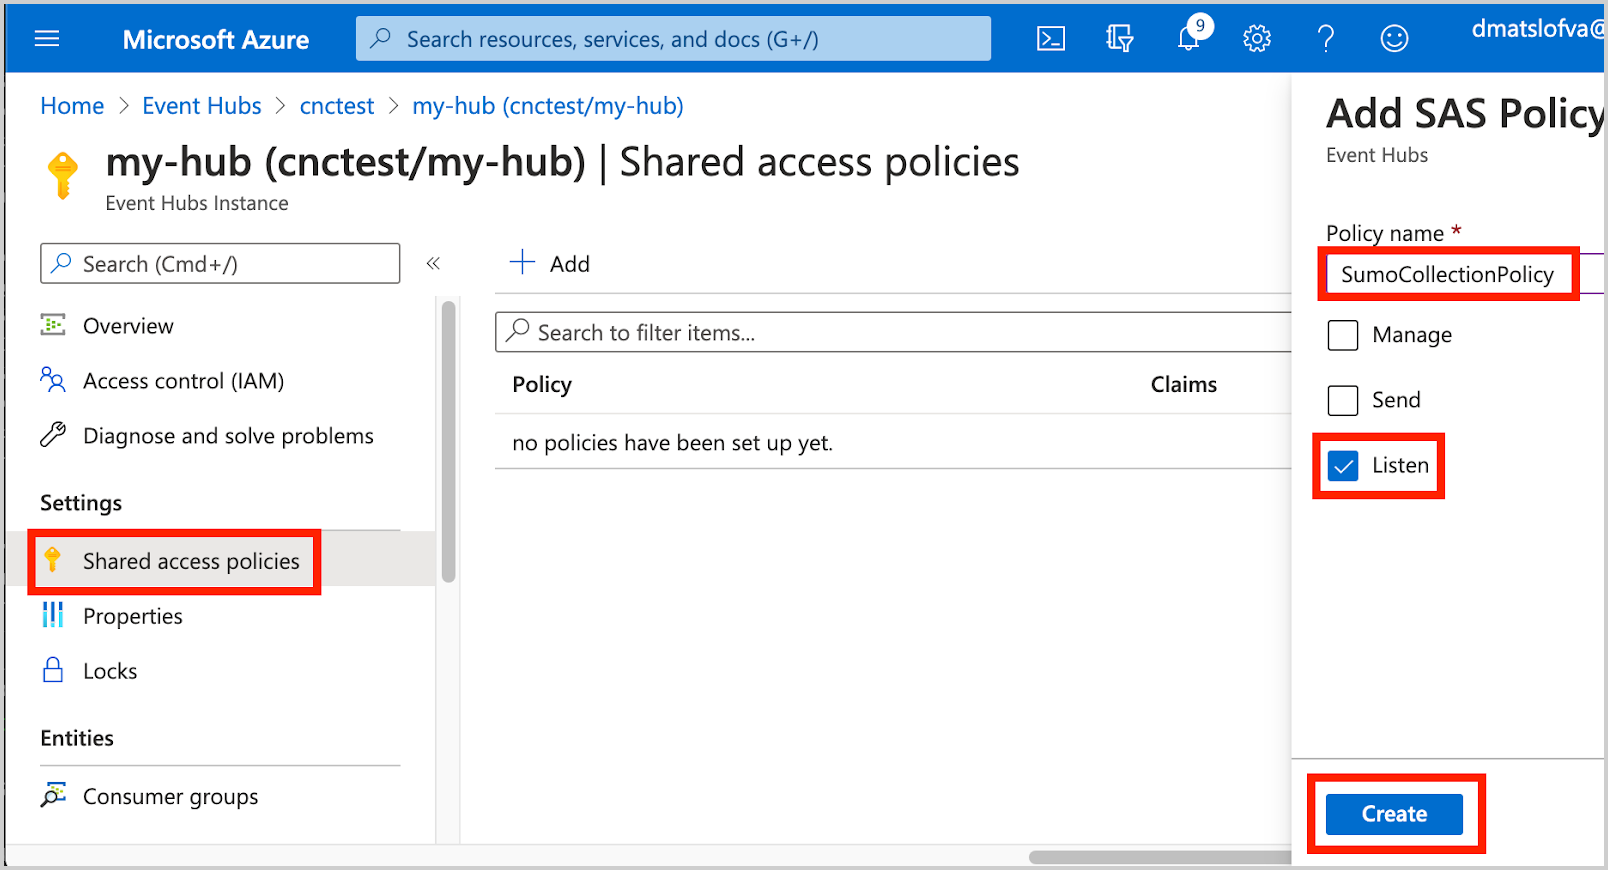Viewport: 1608px width, 870px height.
Task: Click the search resources box
Action: point(673,39)
